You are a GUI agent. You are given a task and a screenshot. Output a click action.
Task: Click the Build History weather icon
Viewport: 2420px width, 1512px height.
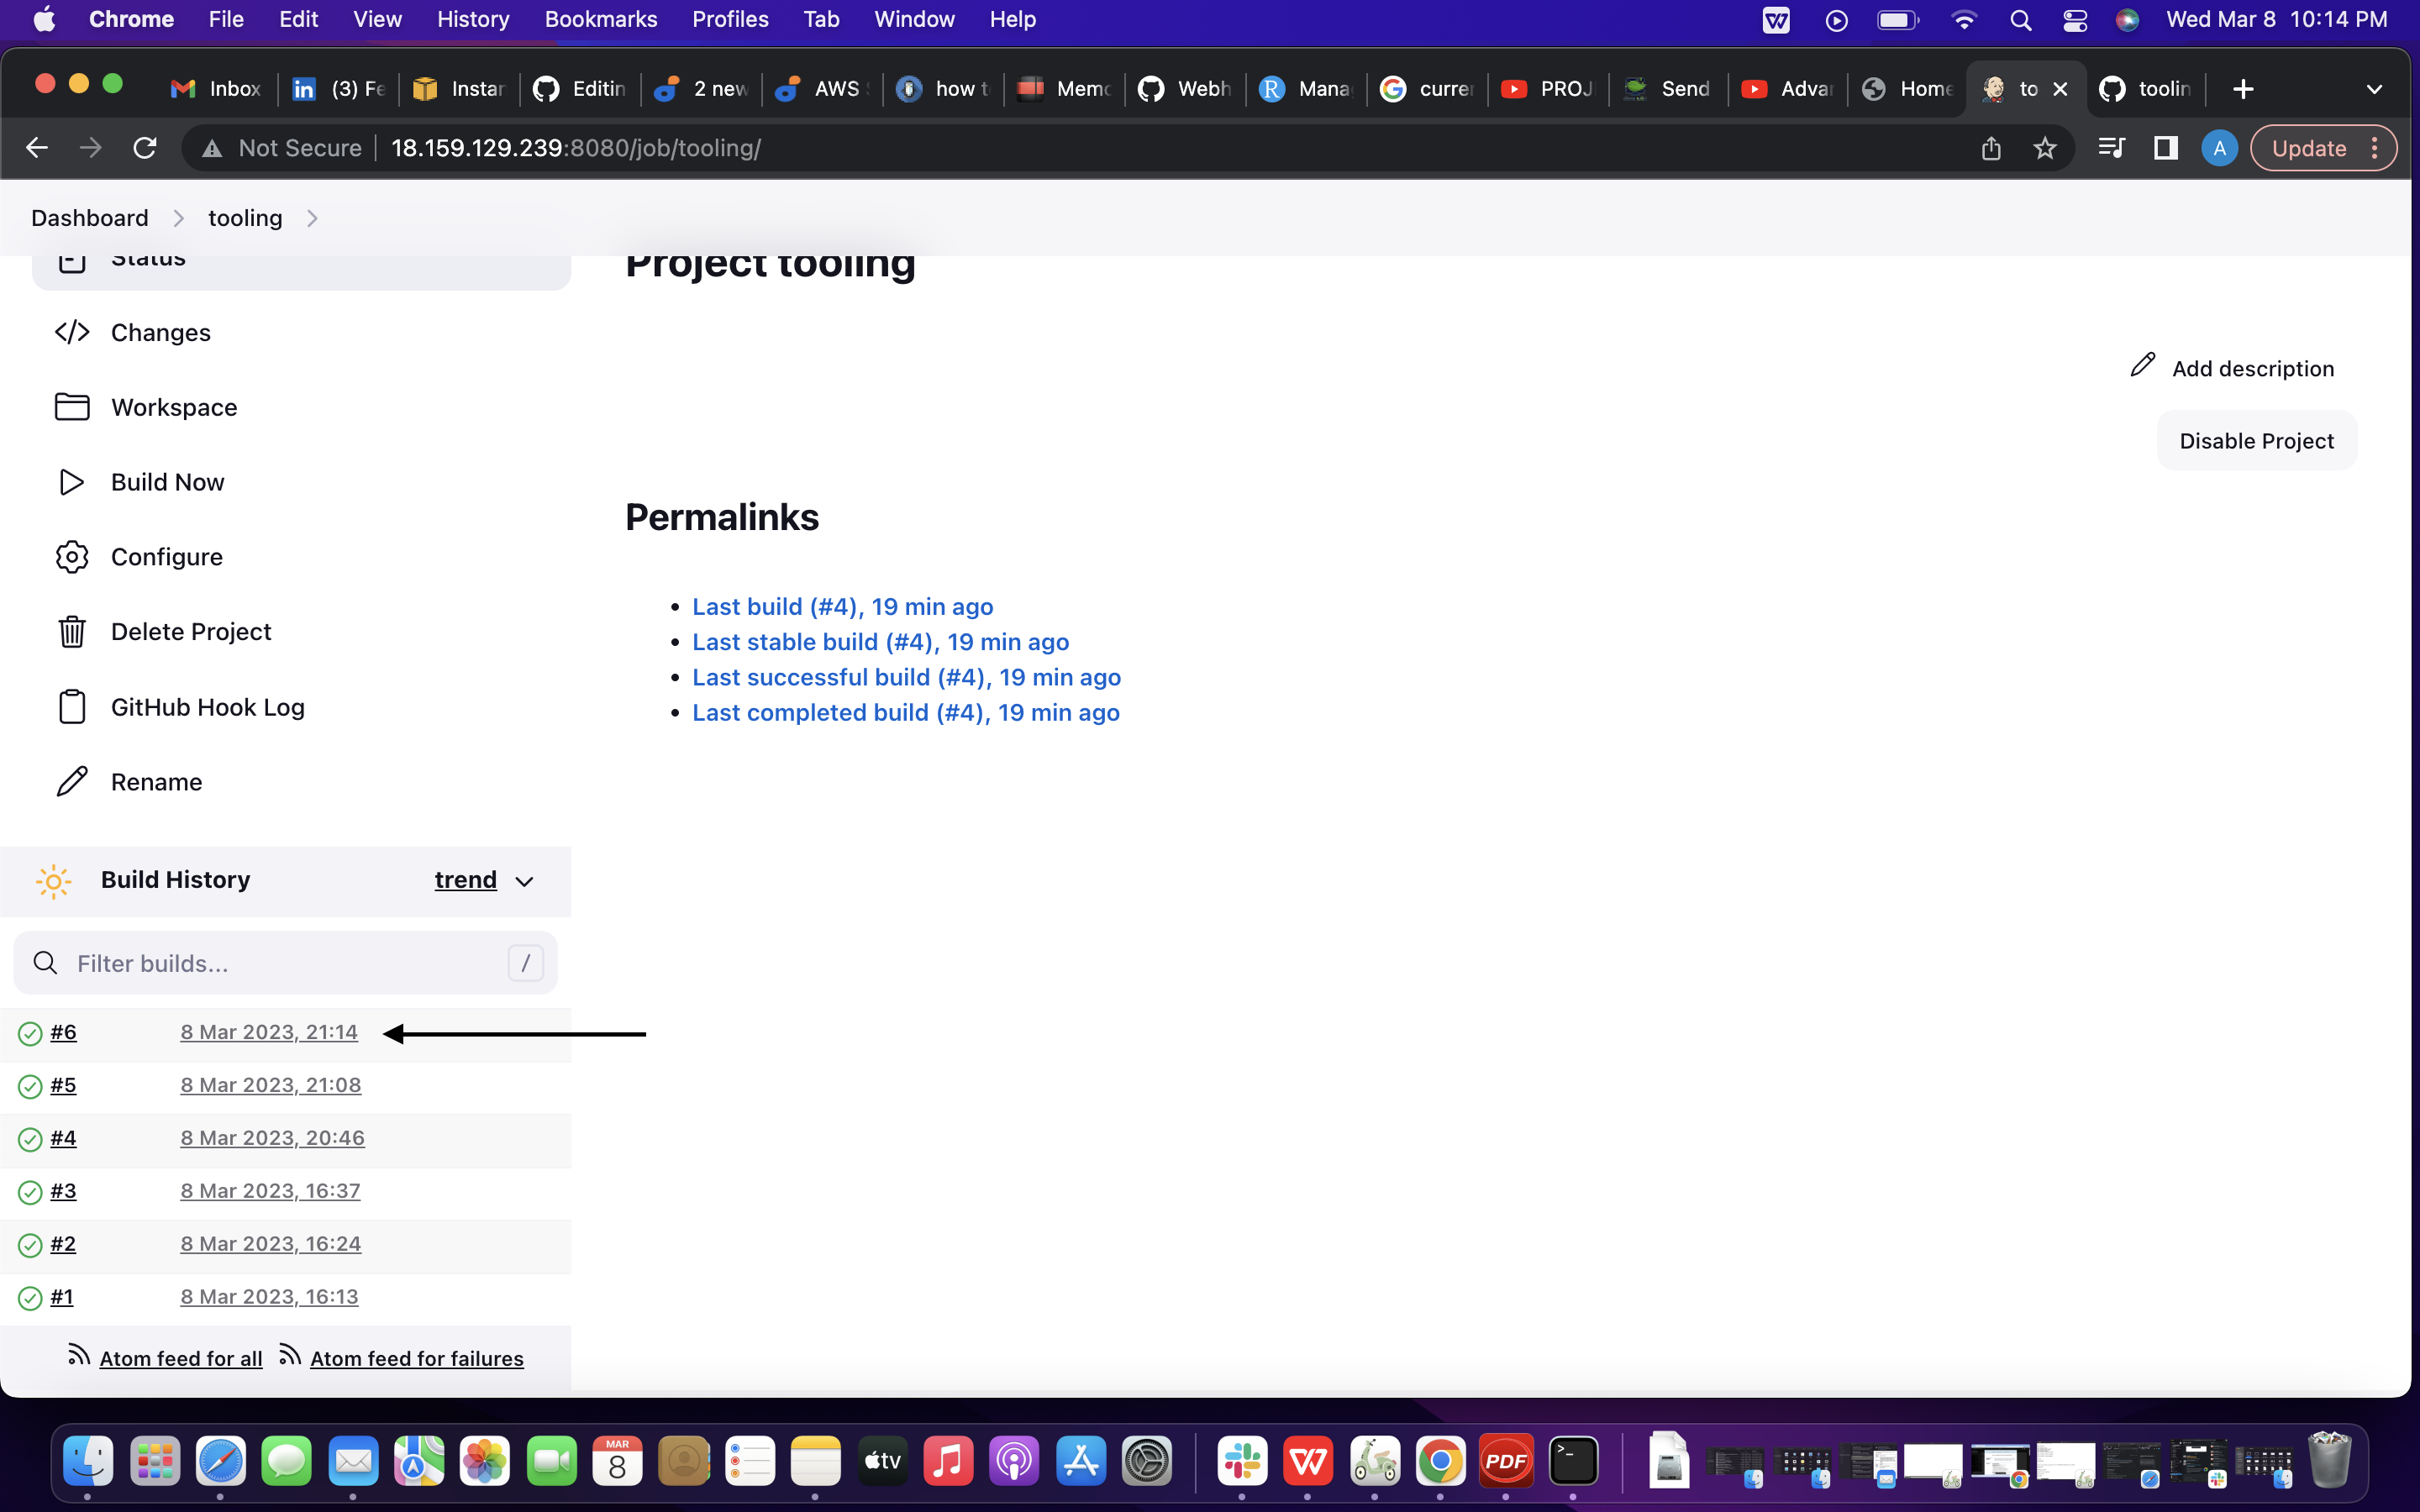pyautogui.click(x=54, y=881)
